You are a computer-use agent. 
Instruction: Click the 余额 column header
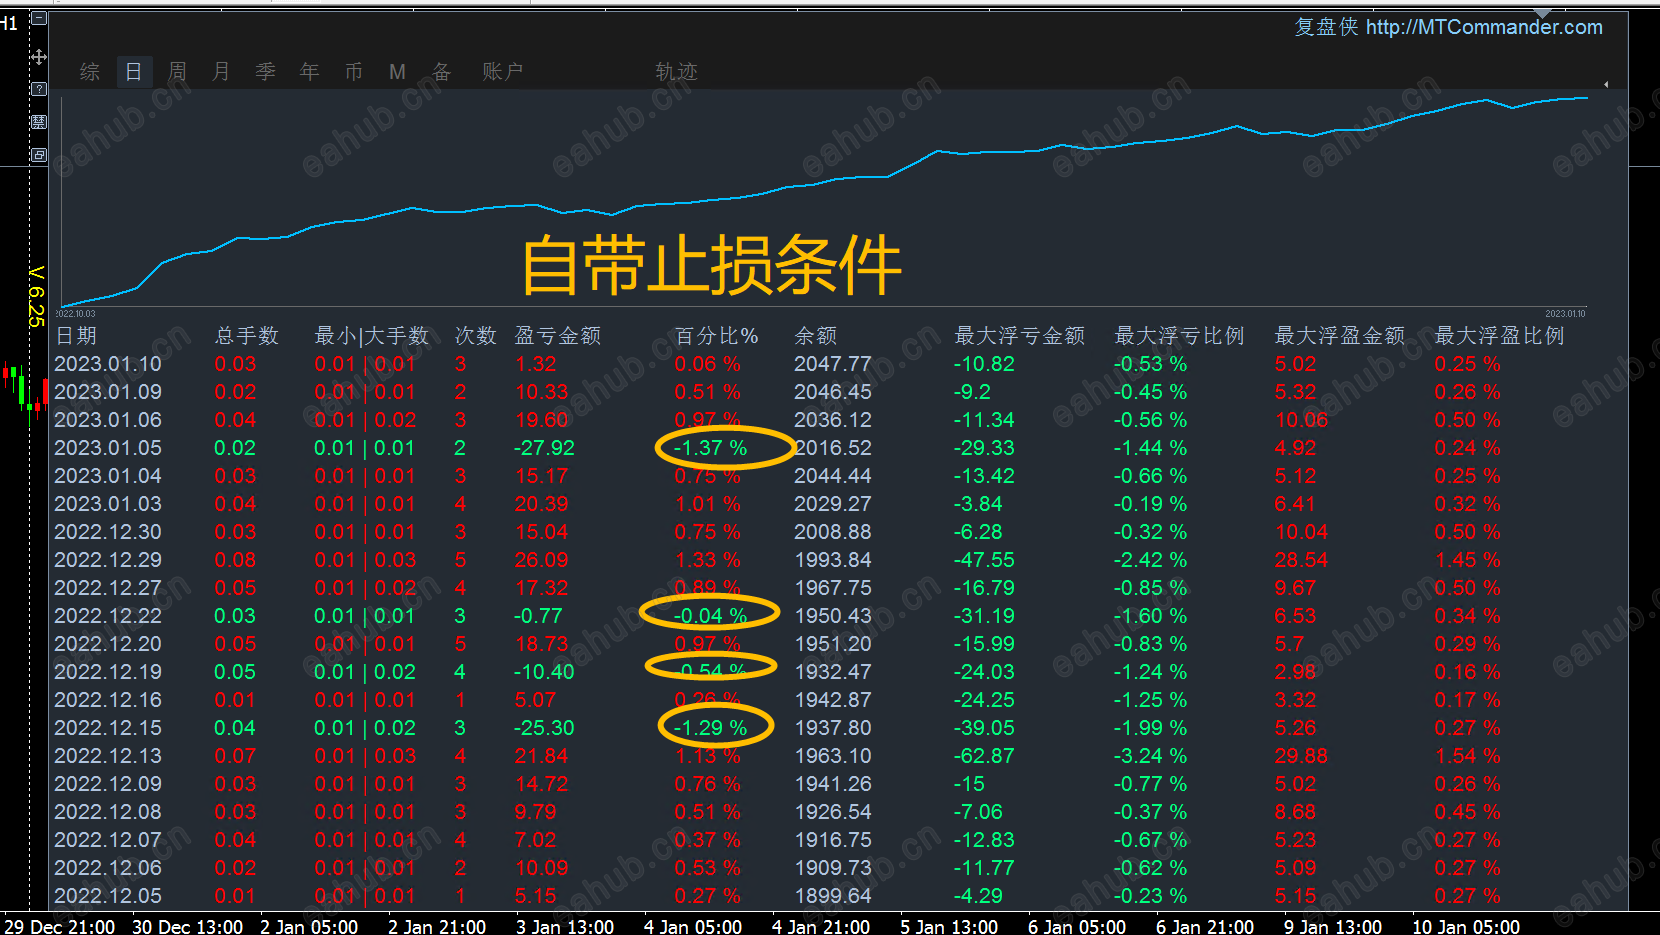(x=816, y=336)
